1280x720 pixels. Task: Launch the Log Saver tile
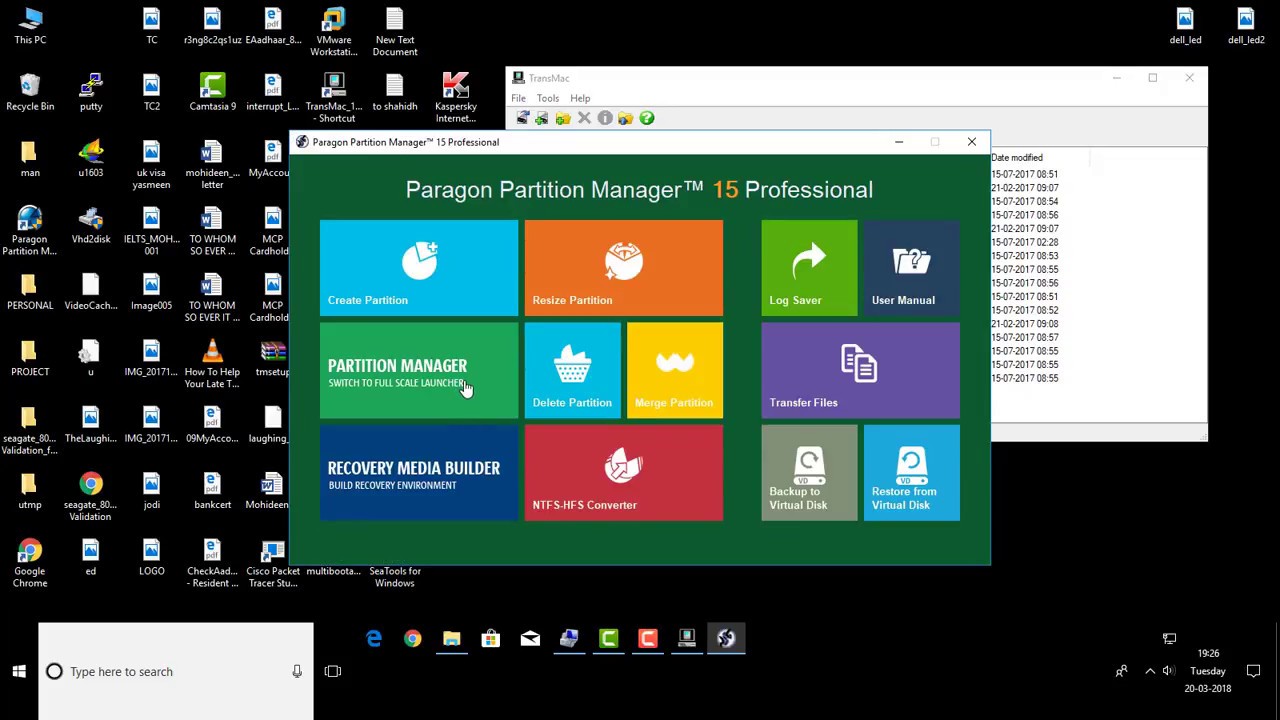[809, 268]
